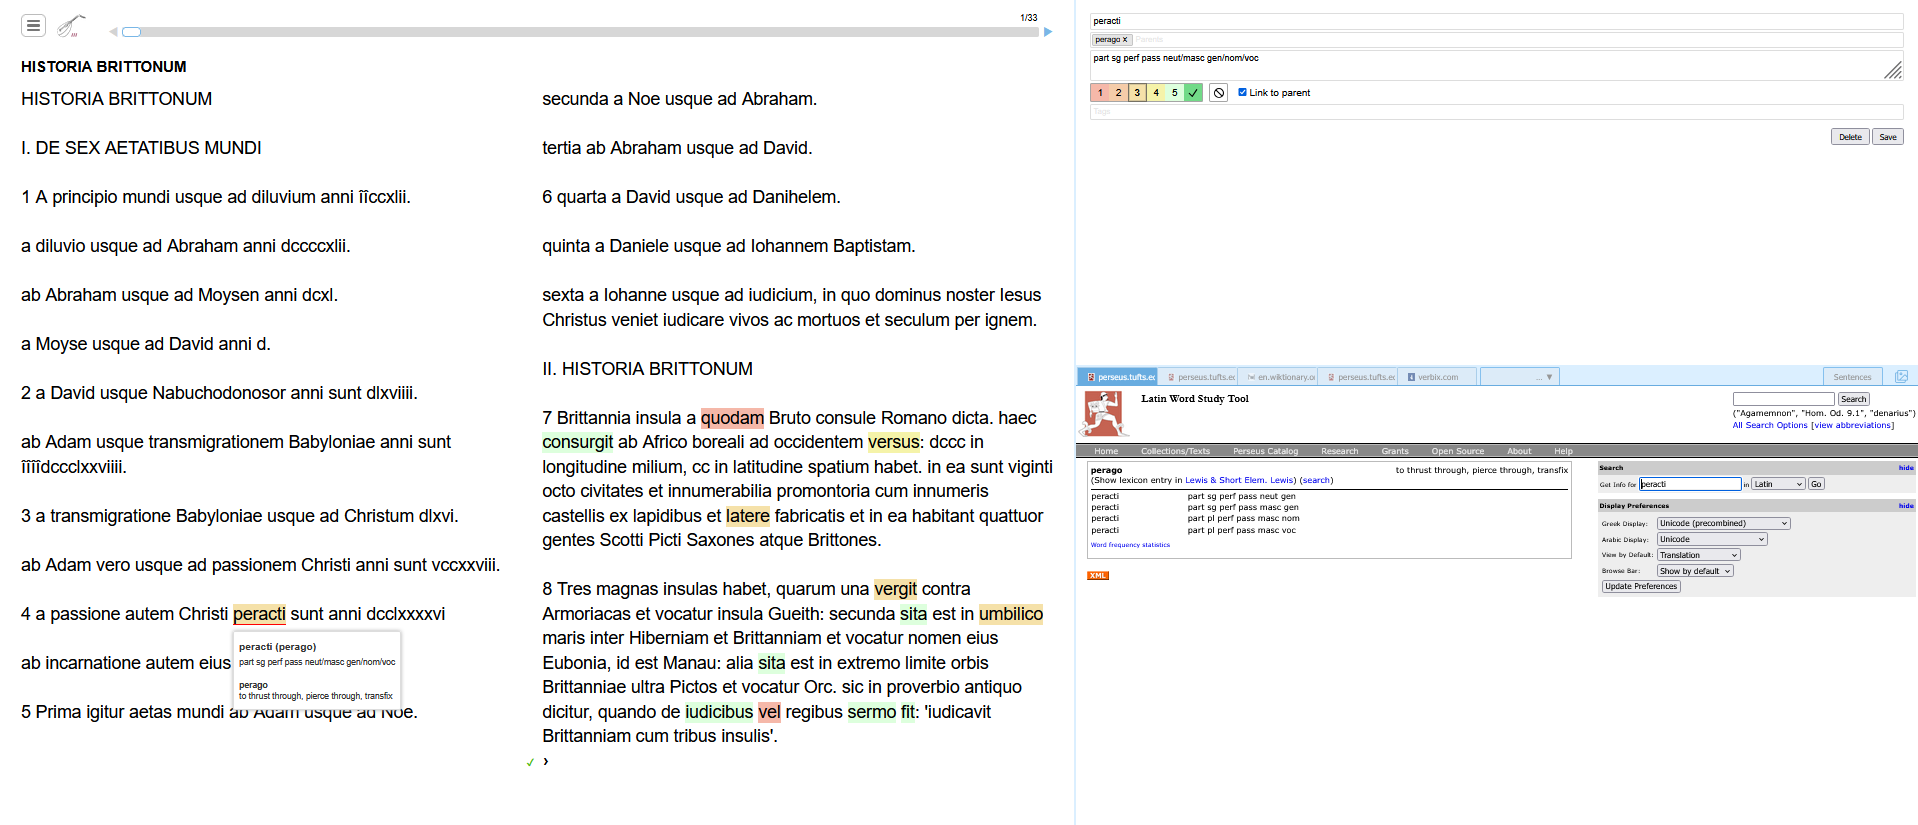Save the term definition
1918x825 pixels.
(1887, 137)
